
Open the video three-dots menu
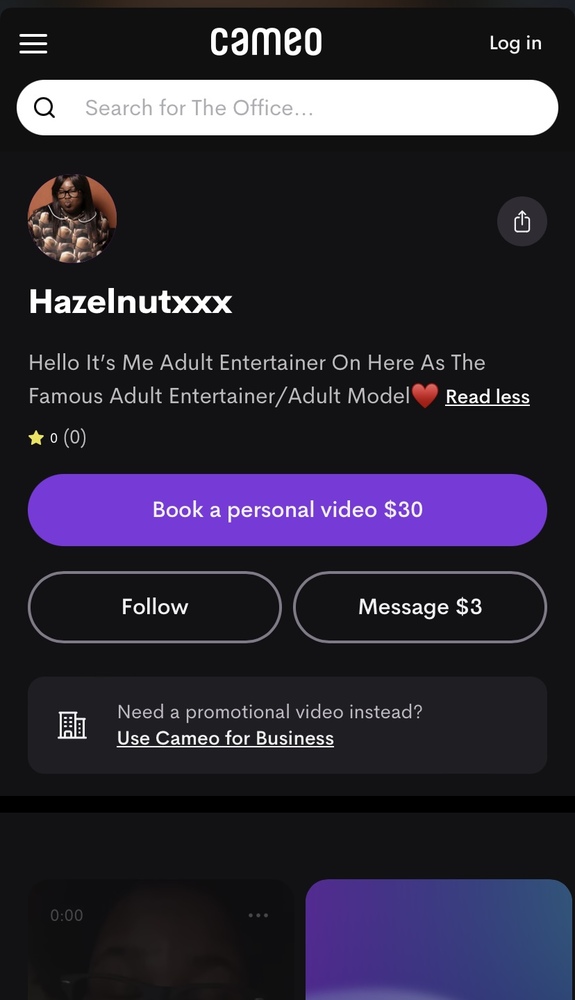(x=258, y=915)
